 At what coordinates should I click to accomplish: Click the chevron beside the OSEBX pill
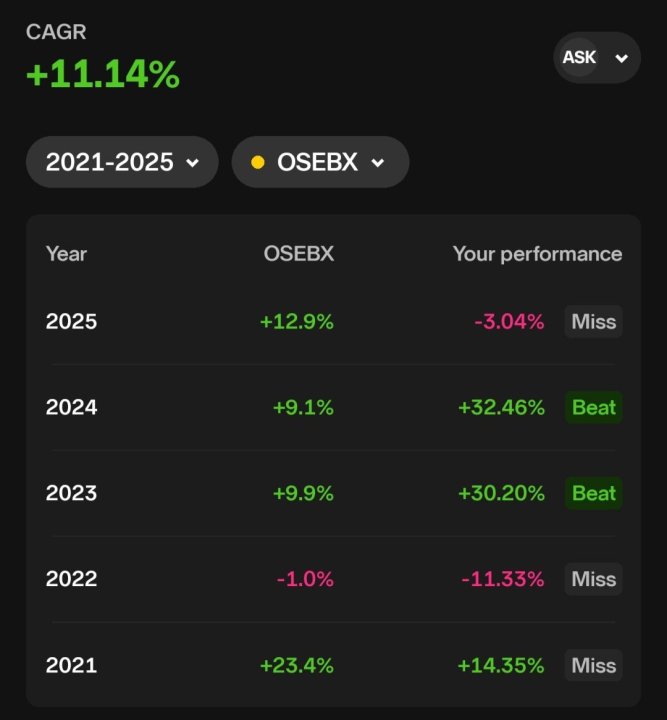click(378, 162)
